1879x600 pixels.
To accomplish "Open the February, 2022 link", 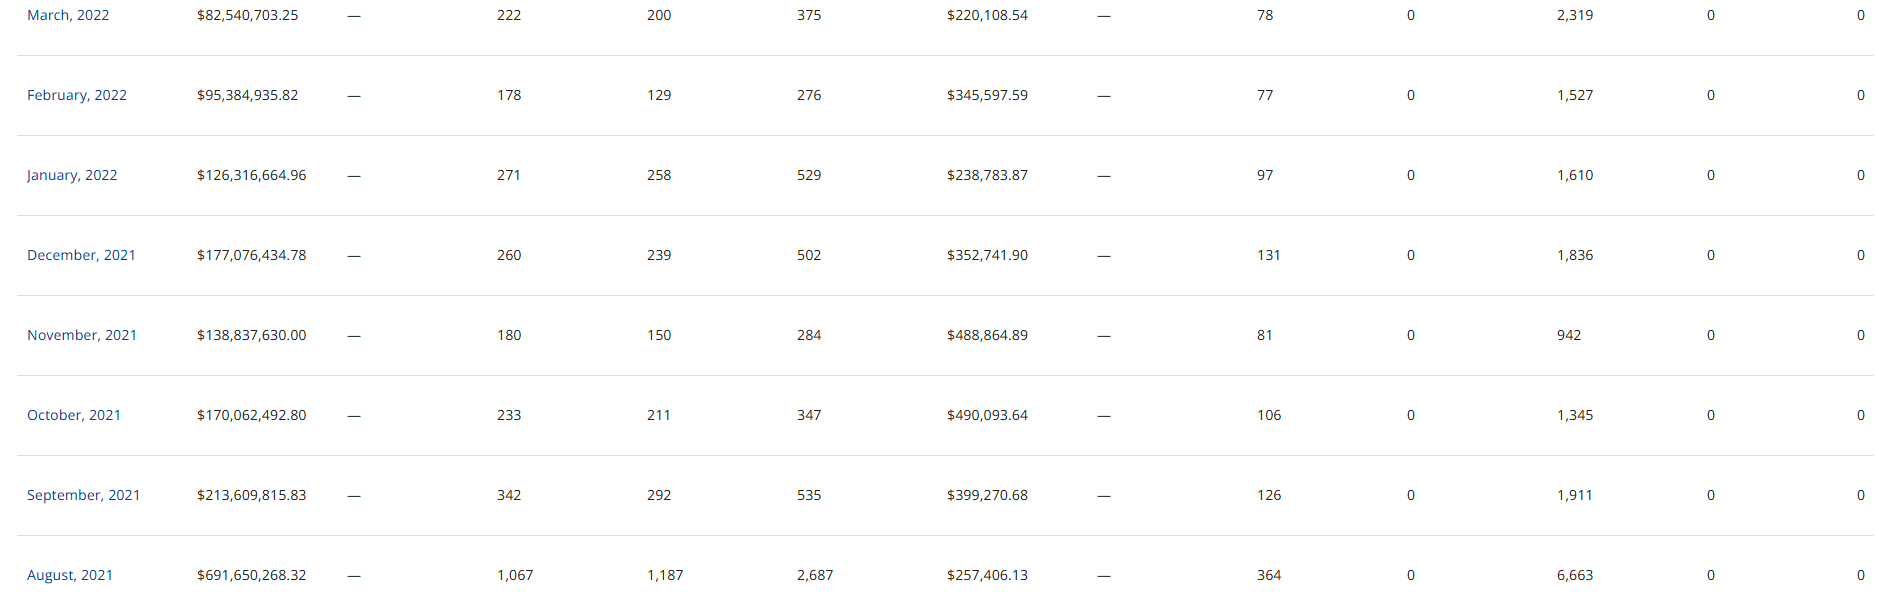I will (77, 95).
